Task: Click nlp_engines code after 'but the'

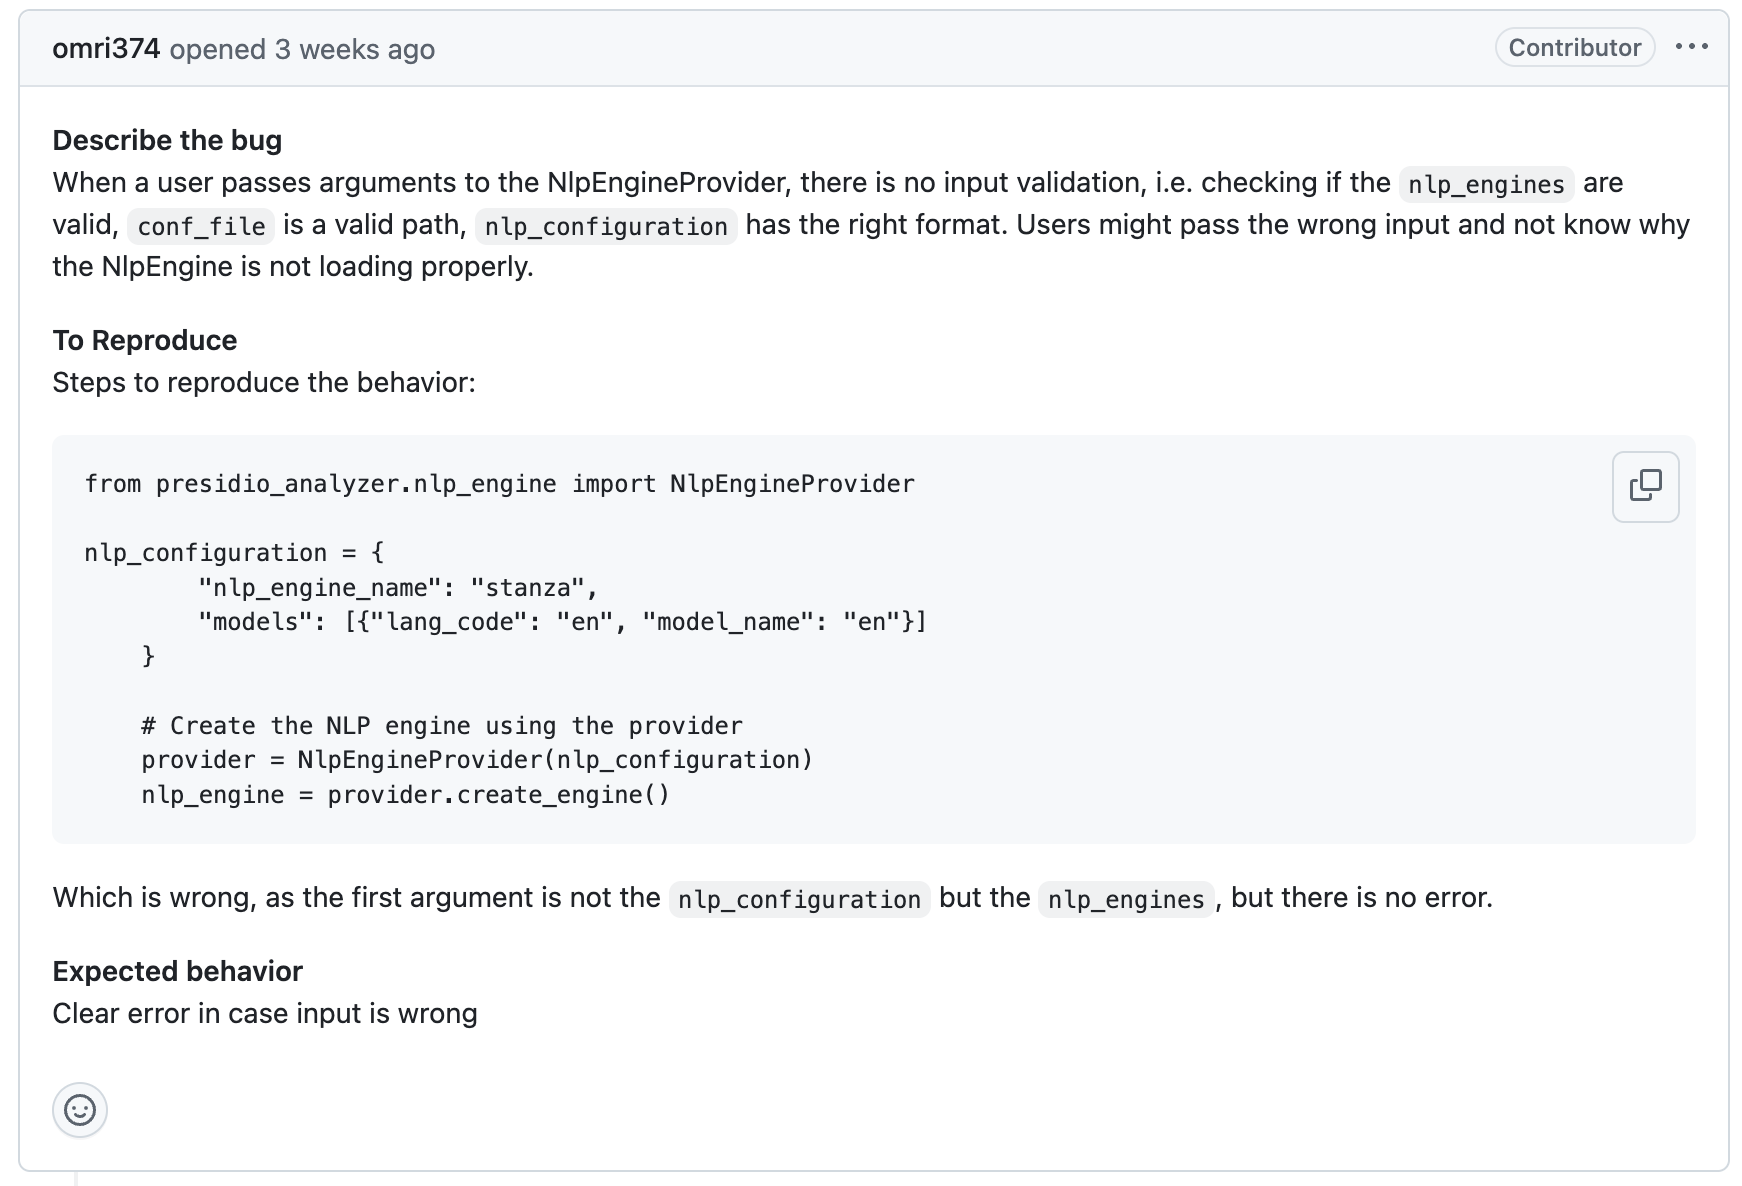Action: 1126,899
